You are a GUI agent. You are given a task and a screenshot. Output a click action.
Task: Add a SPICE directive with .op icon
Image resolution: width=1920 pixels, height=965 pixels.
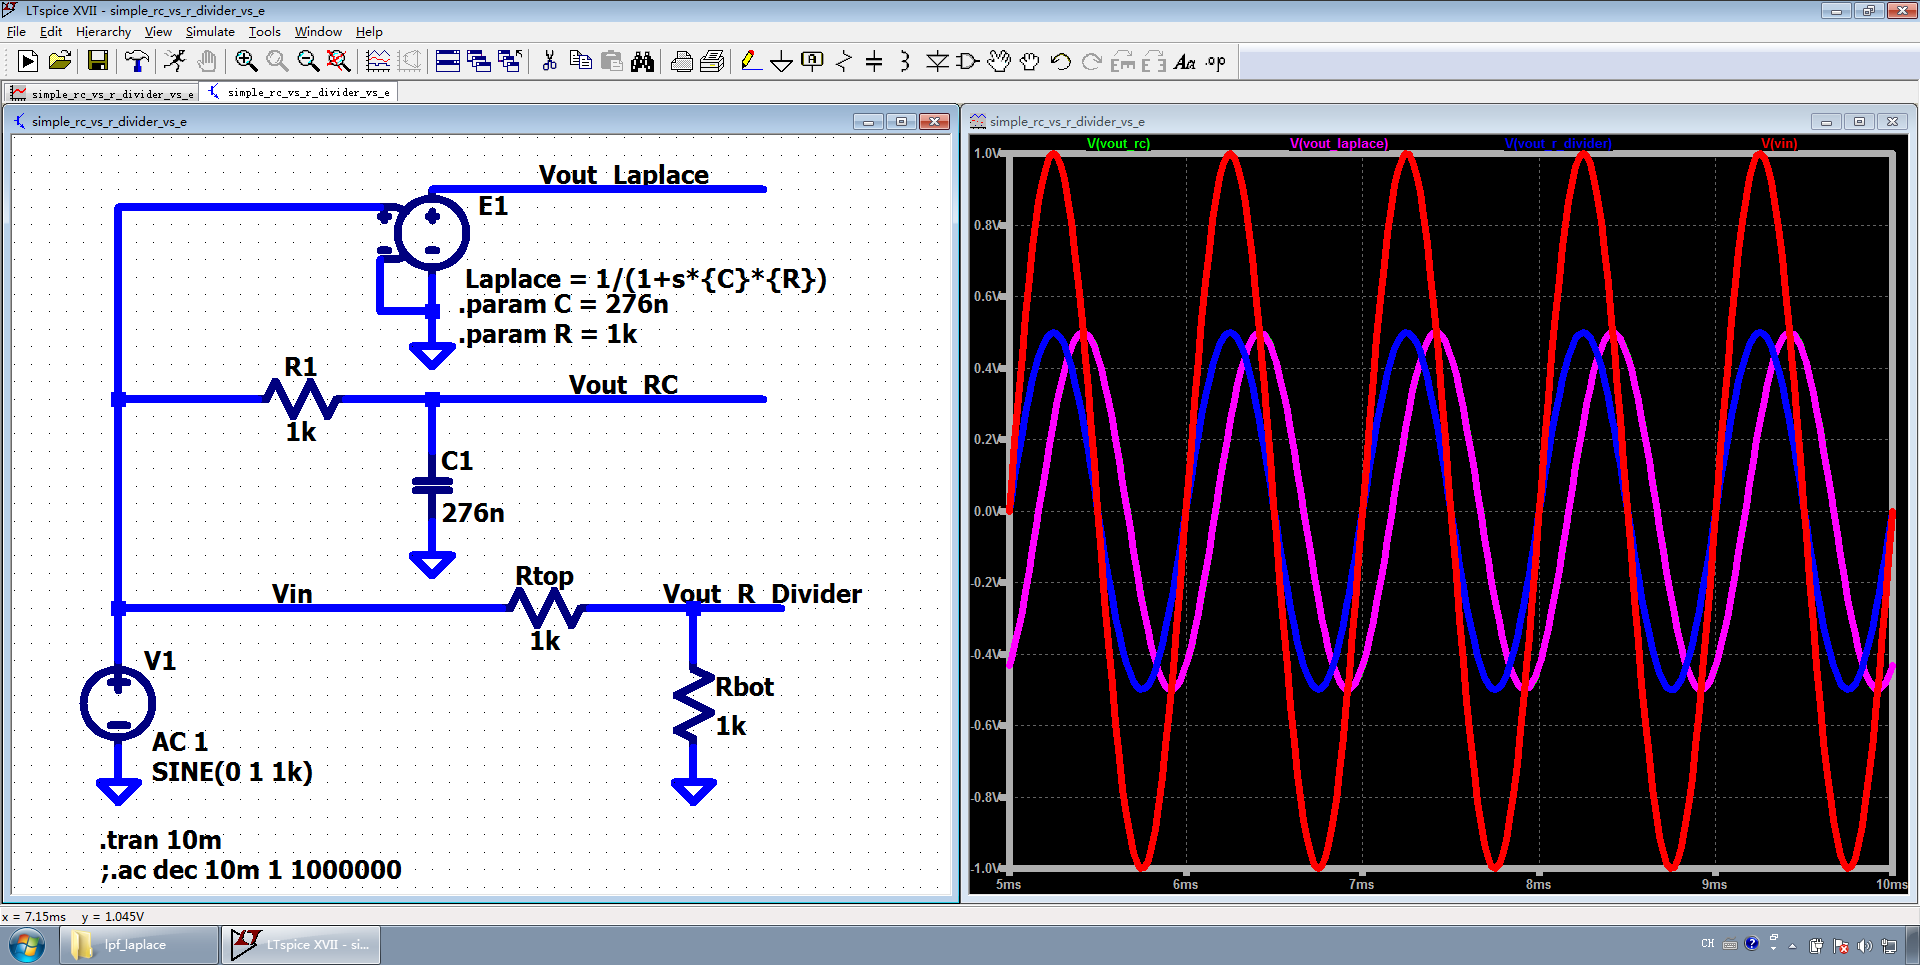tap(1215, 62)
